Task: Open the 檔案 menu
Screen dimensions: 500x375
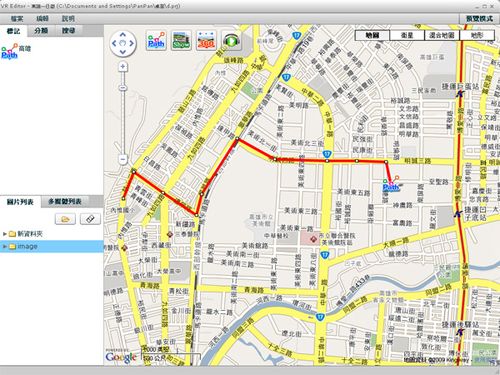Action: 17,19
